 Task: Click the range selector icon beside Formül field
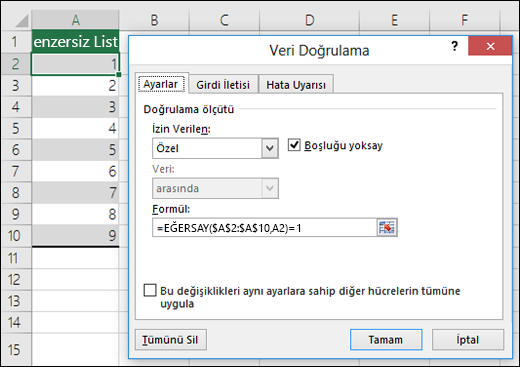click(x=387, y=228)
